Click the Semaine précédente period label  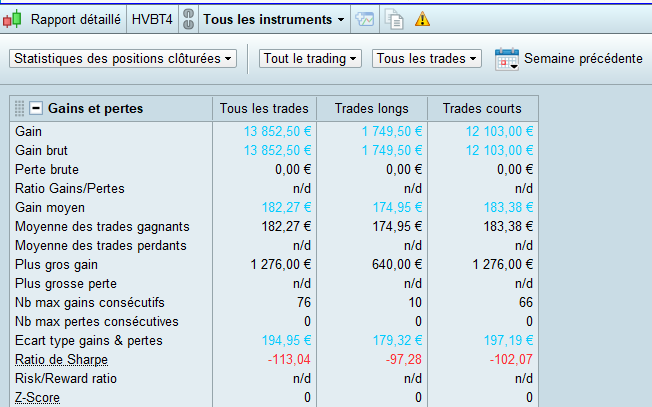[x=583, y=59]
